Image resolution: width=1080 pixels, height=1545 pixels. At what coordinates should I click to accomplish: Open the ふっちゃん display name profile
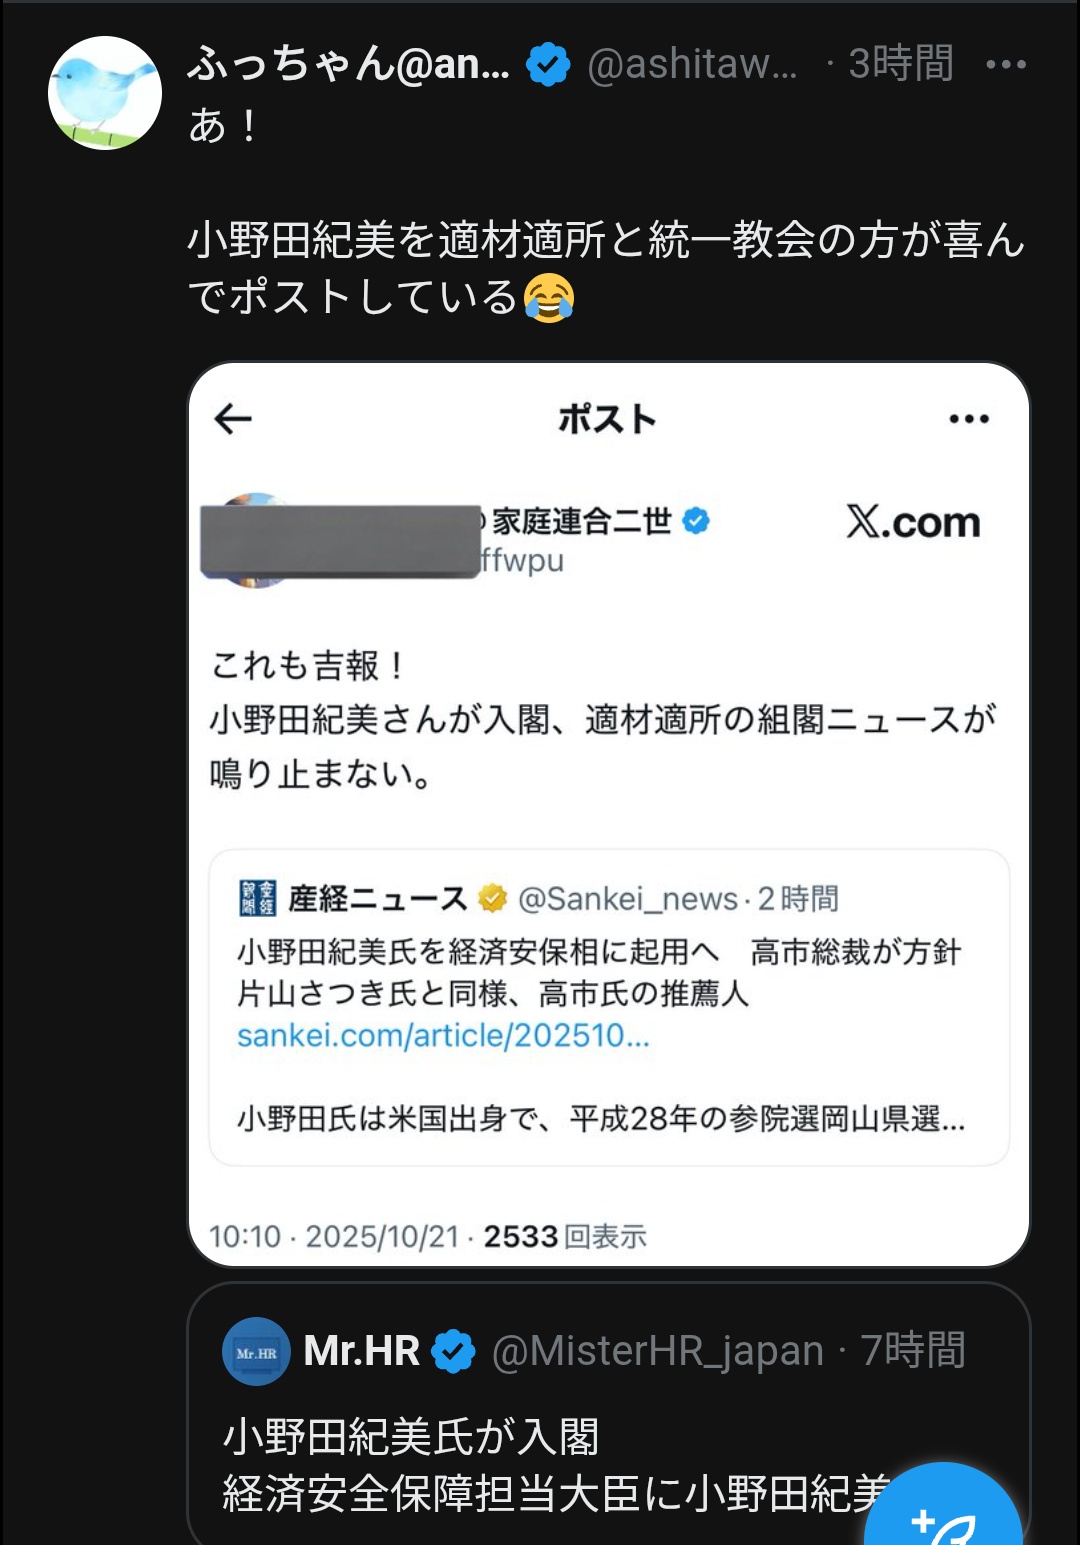[348, 65]
